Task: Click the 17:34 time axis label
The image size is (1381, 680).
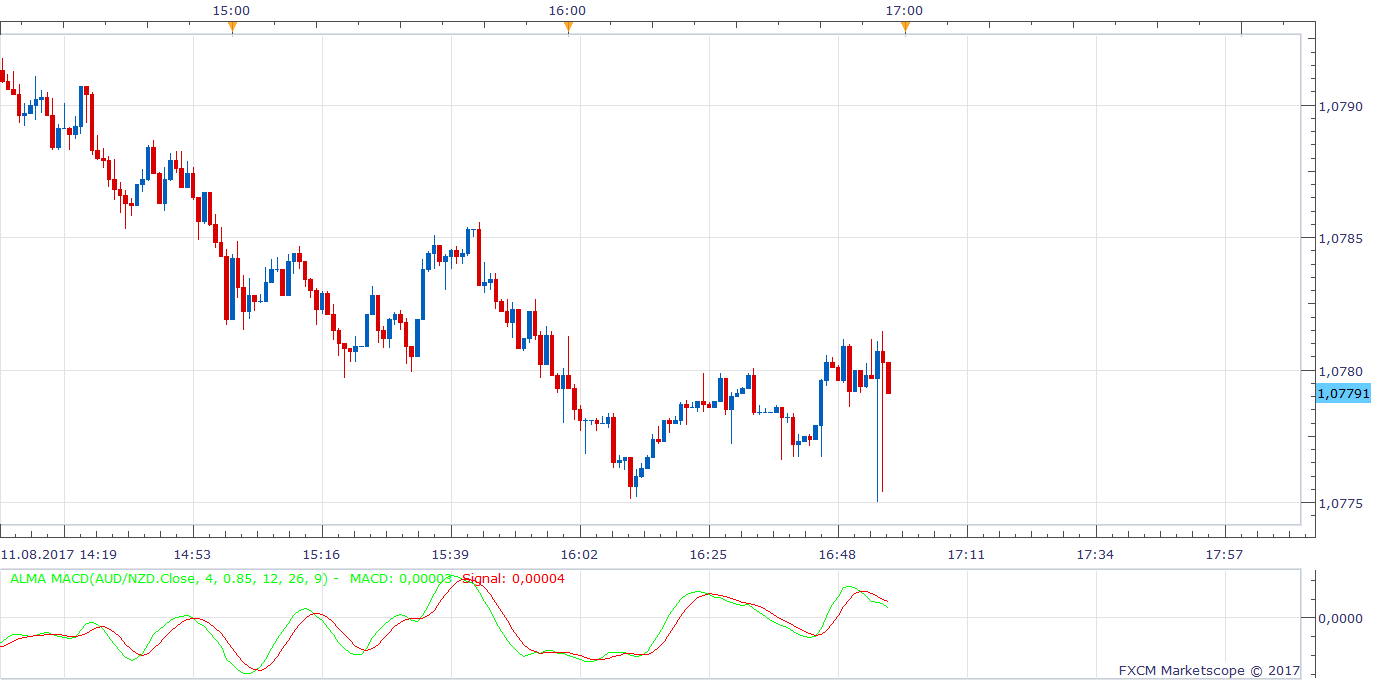Action: point(1095,554)
